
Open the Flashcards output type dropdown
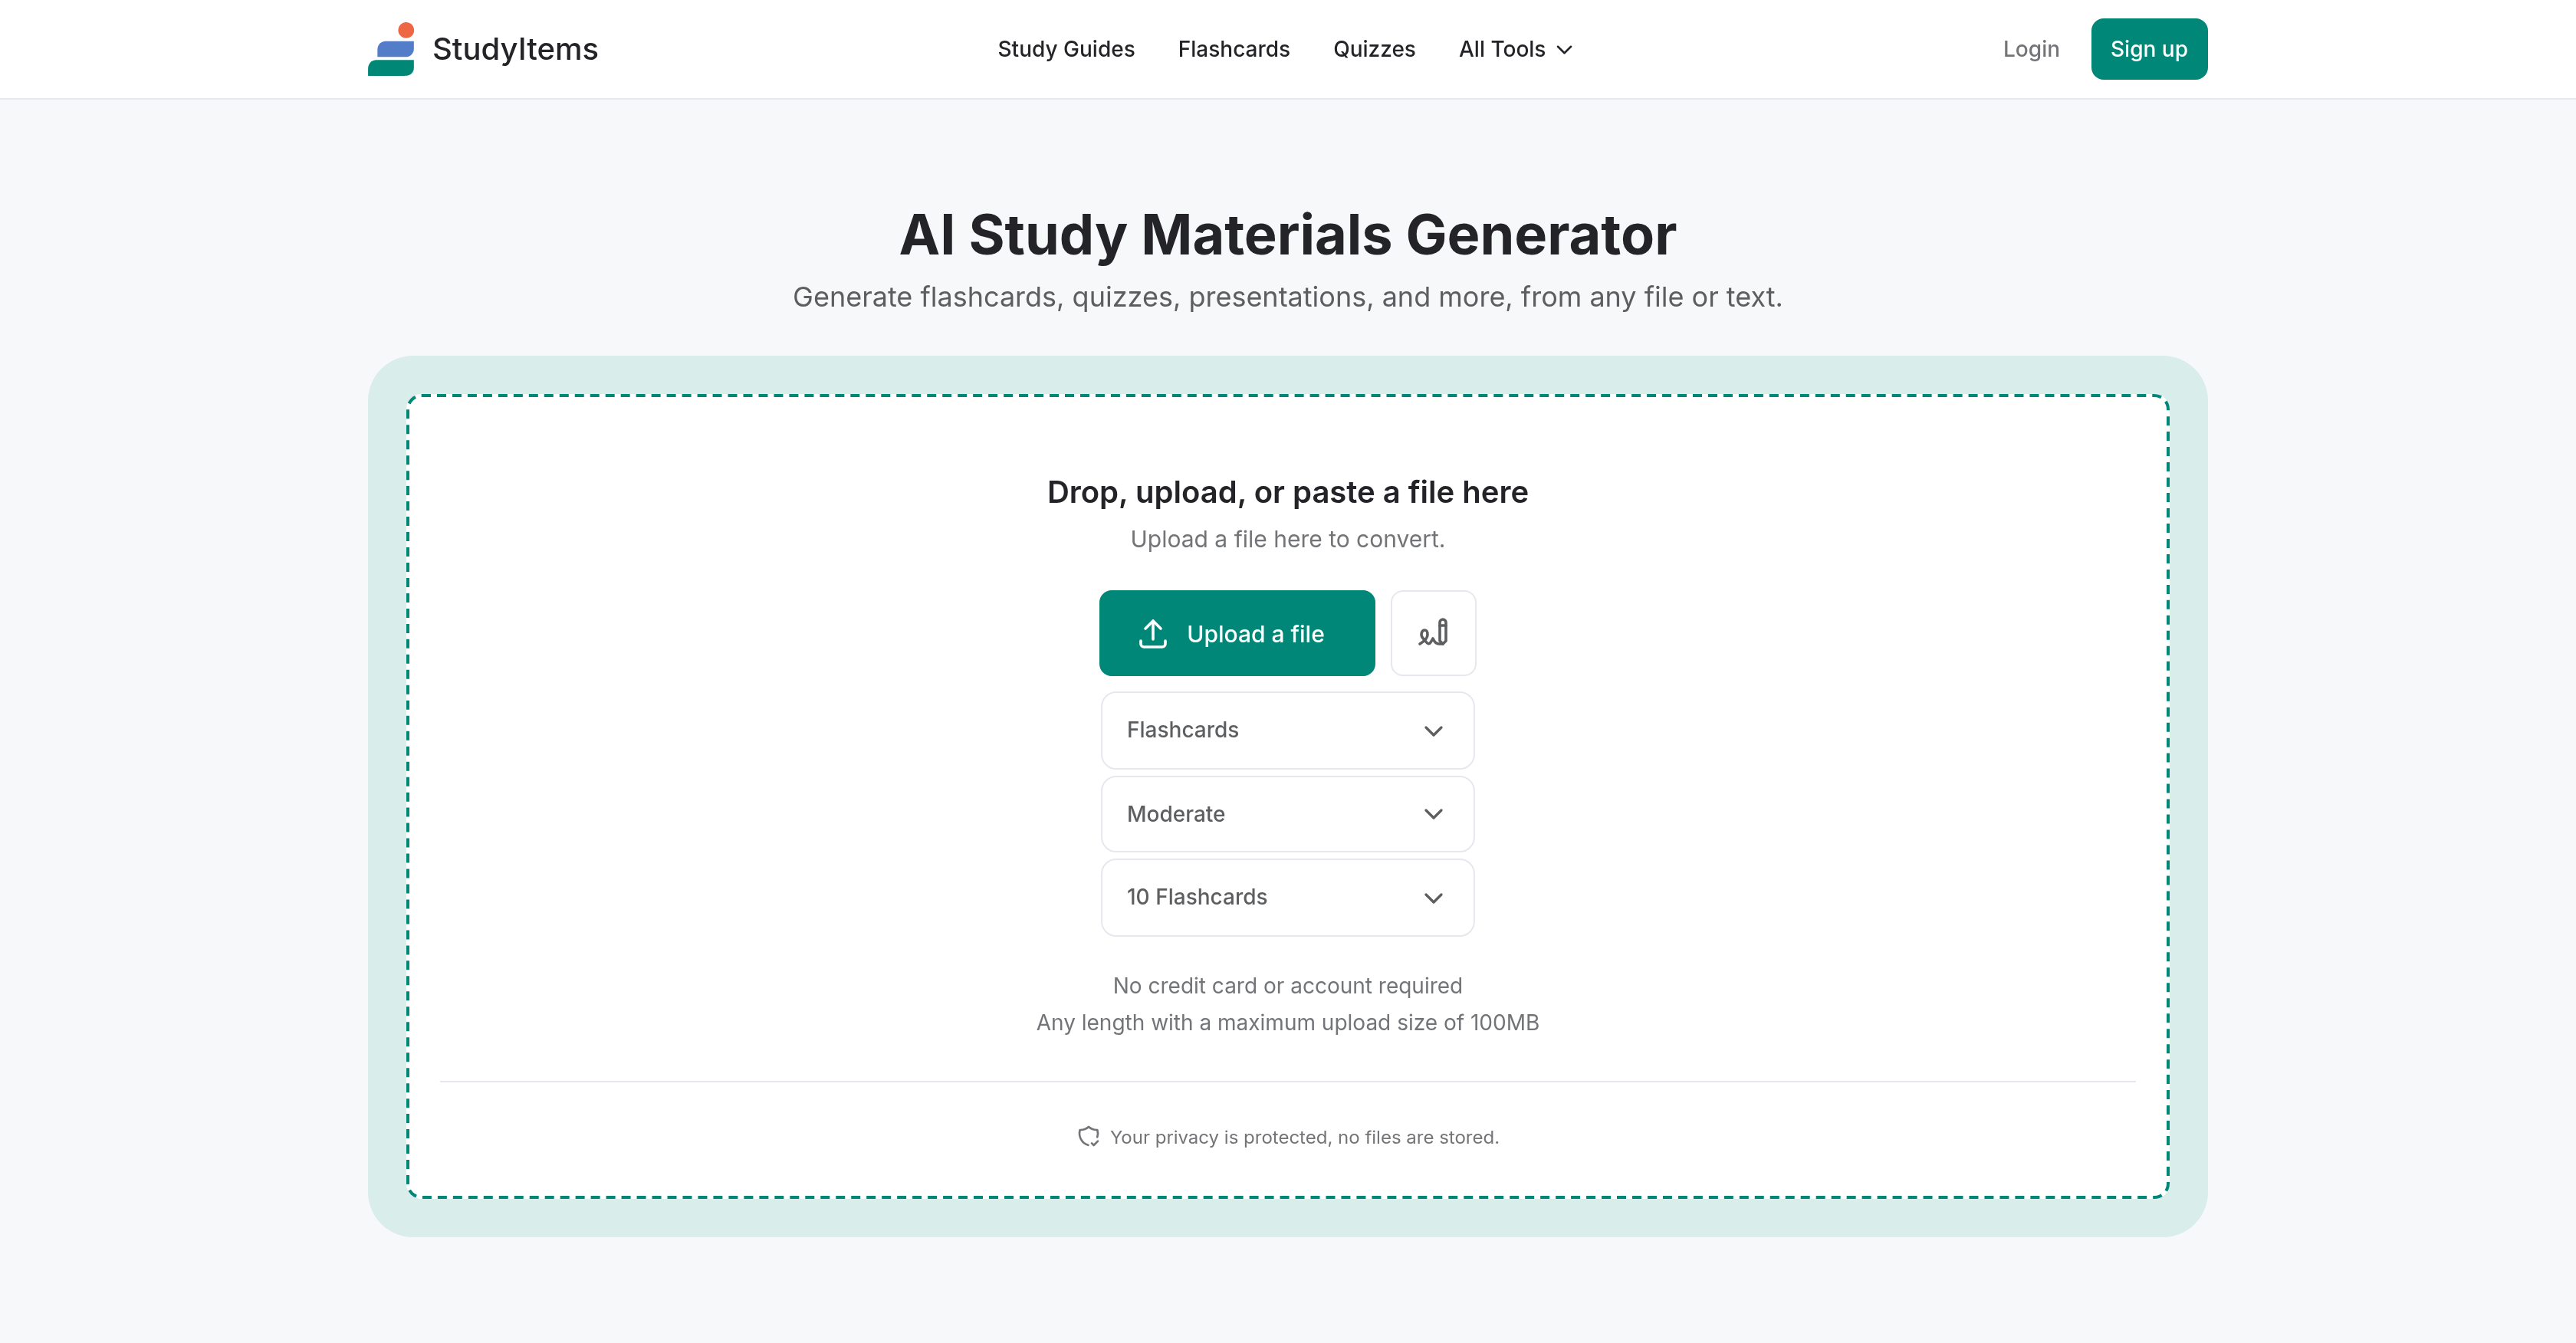pyautogui.click(x=1287, y=730)
